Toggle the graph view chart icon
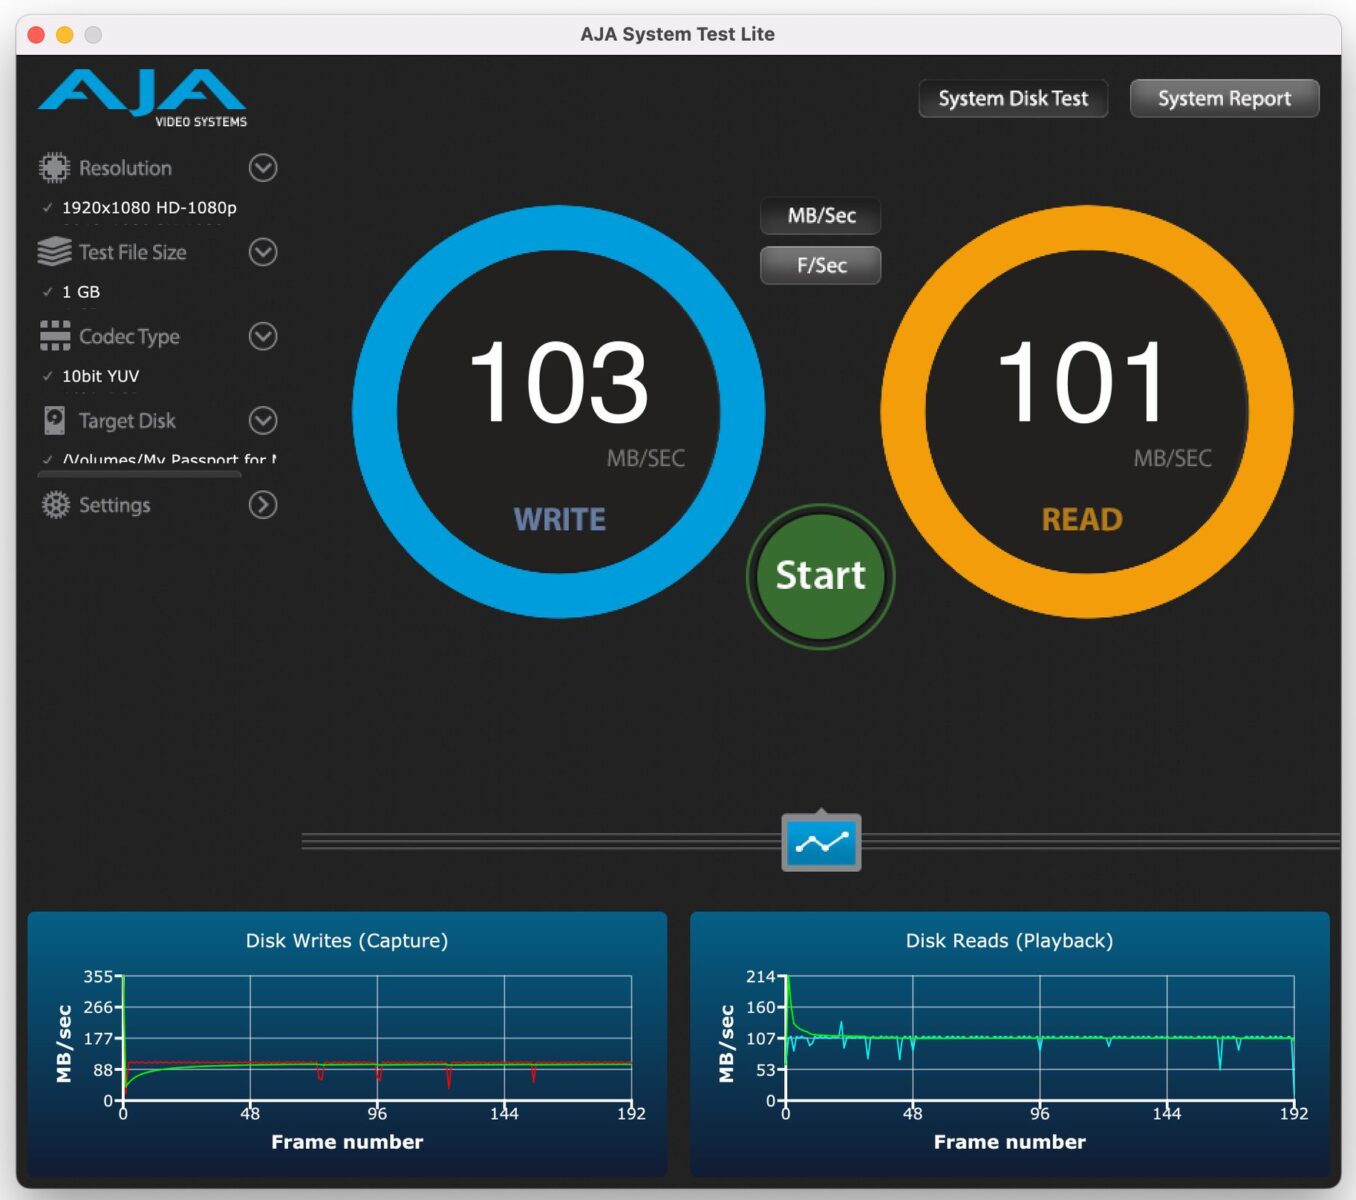The height and width of the screenshot is (1200, 1356). [x=821, y=842]
